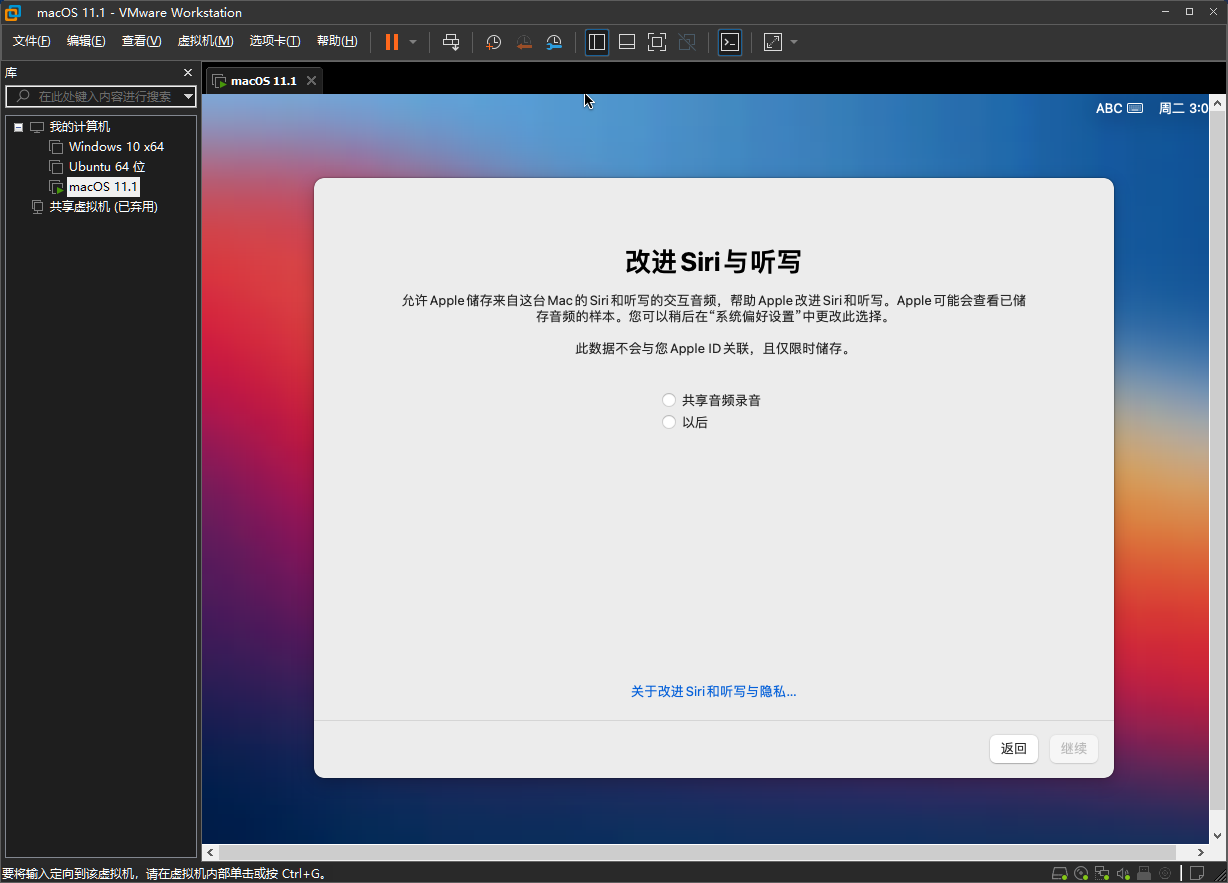Open the power options dropdown arrow beside pause

[413, 42]
